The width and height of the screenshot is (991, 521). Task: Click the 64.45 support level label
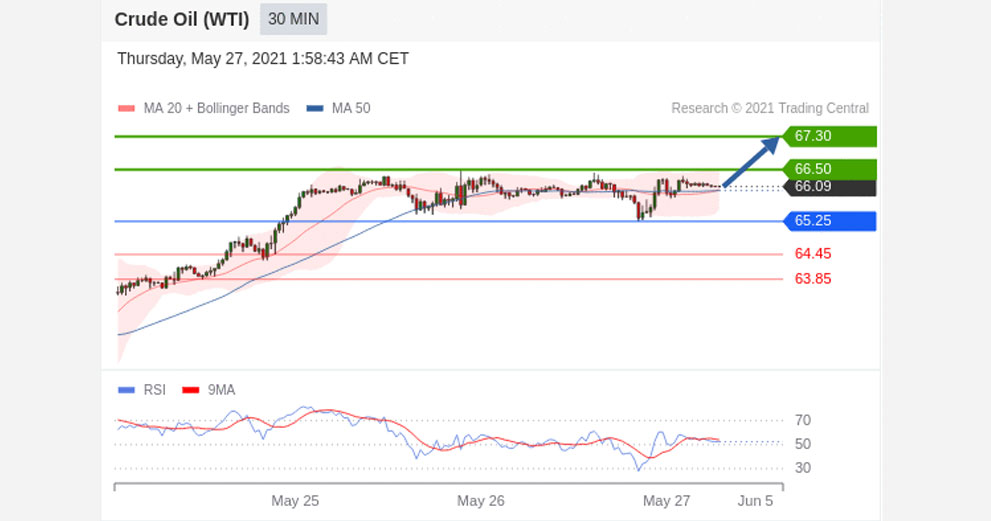click(813, 254)
